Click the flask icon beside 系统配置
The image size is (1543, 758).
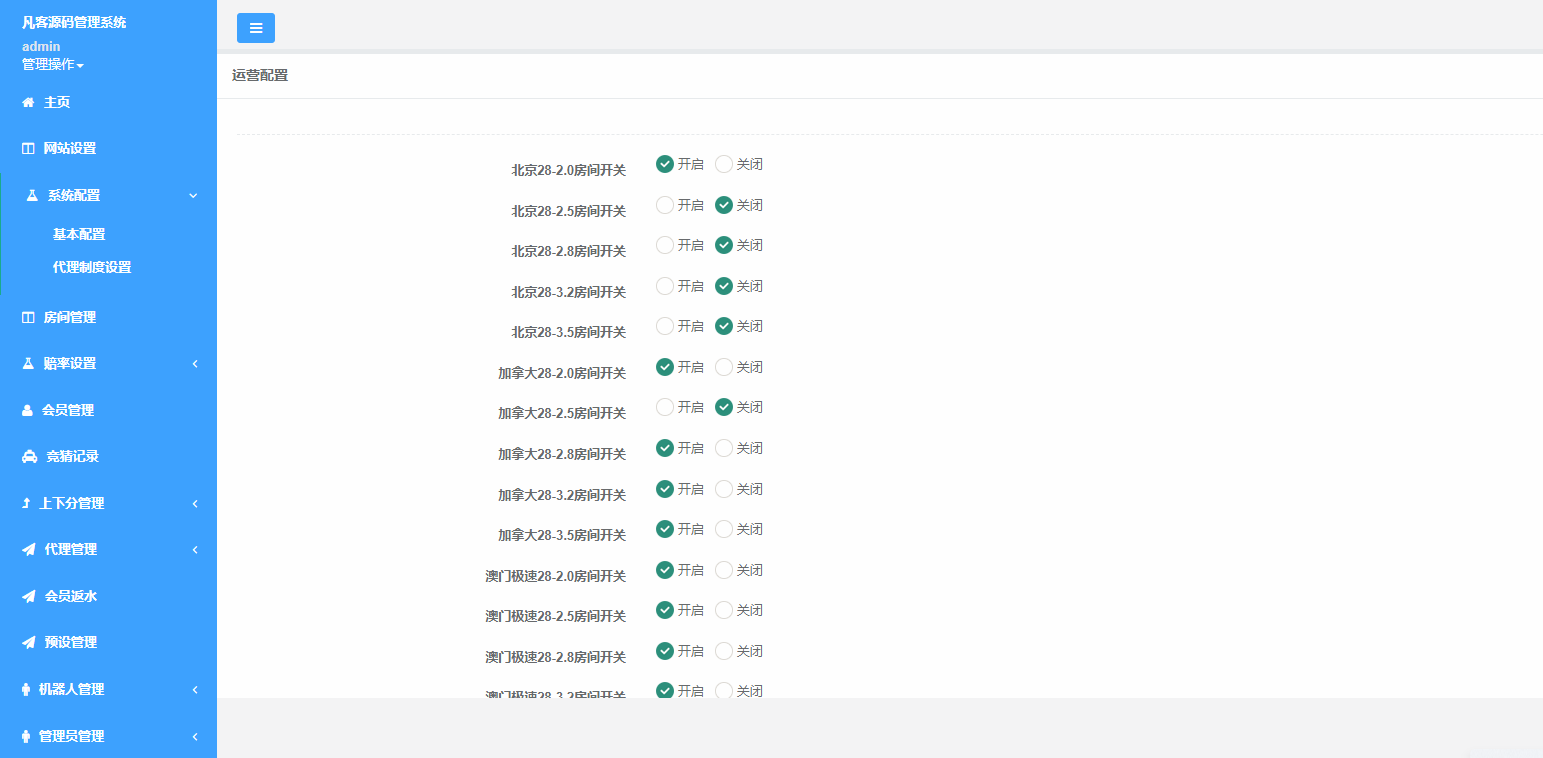[32, 195]
